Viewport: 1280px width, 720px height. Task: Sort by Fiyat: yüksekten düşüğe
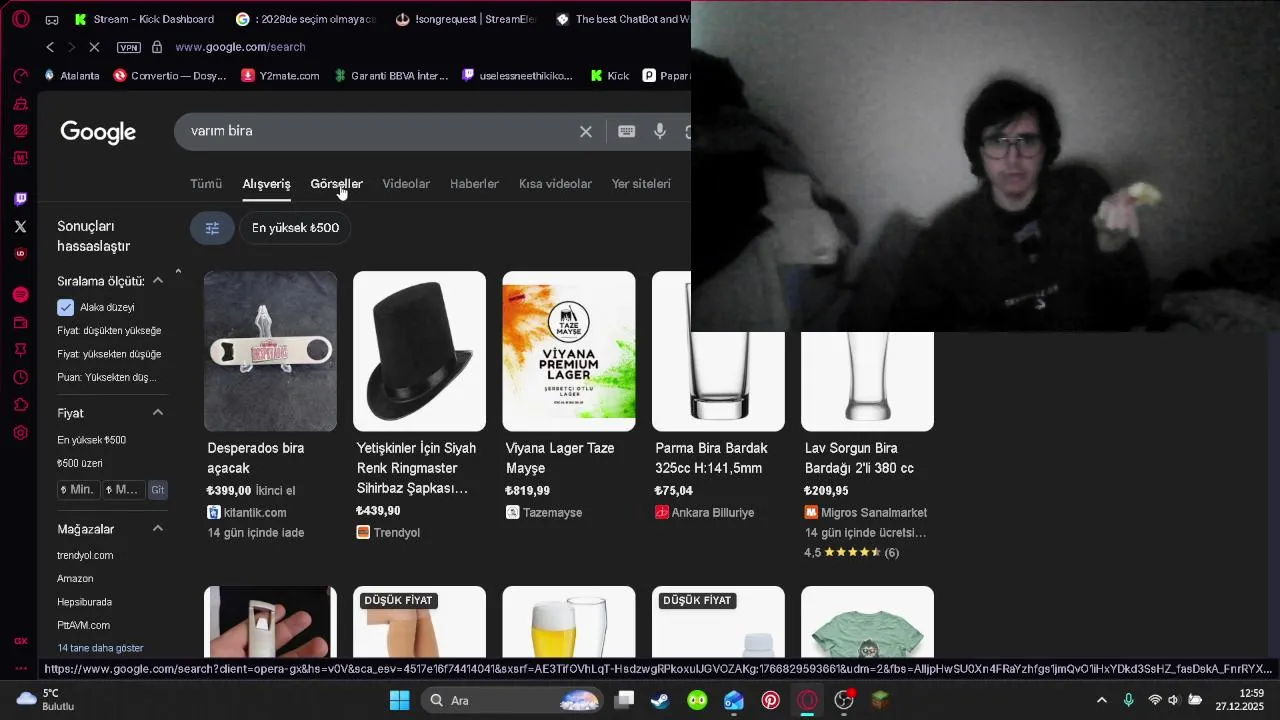click(109, 354)
